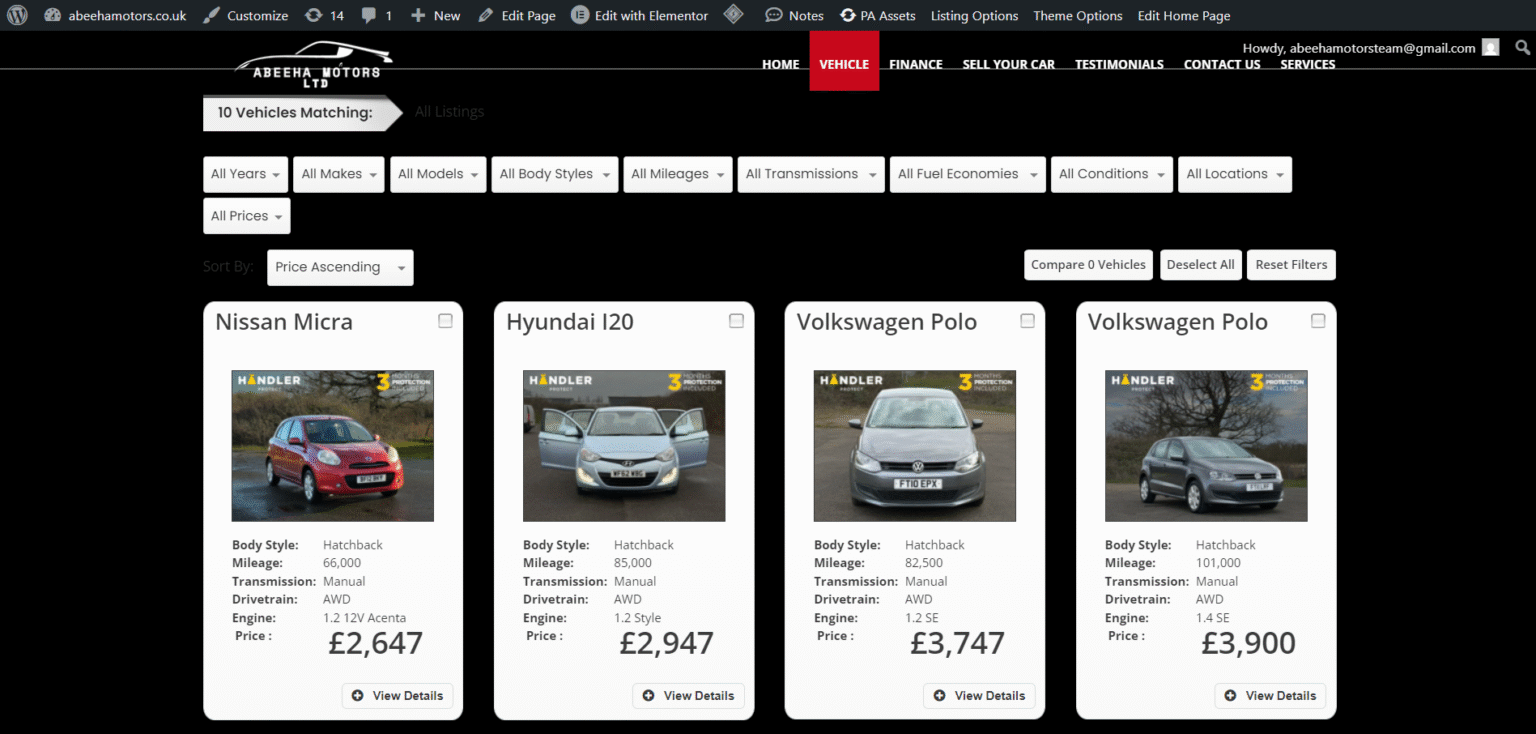Click the New plus icon
1536x734 pixels.
point(418,15)
